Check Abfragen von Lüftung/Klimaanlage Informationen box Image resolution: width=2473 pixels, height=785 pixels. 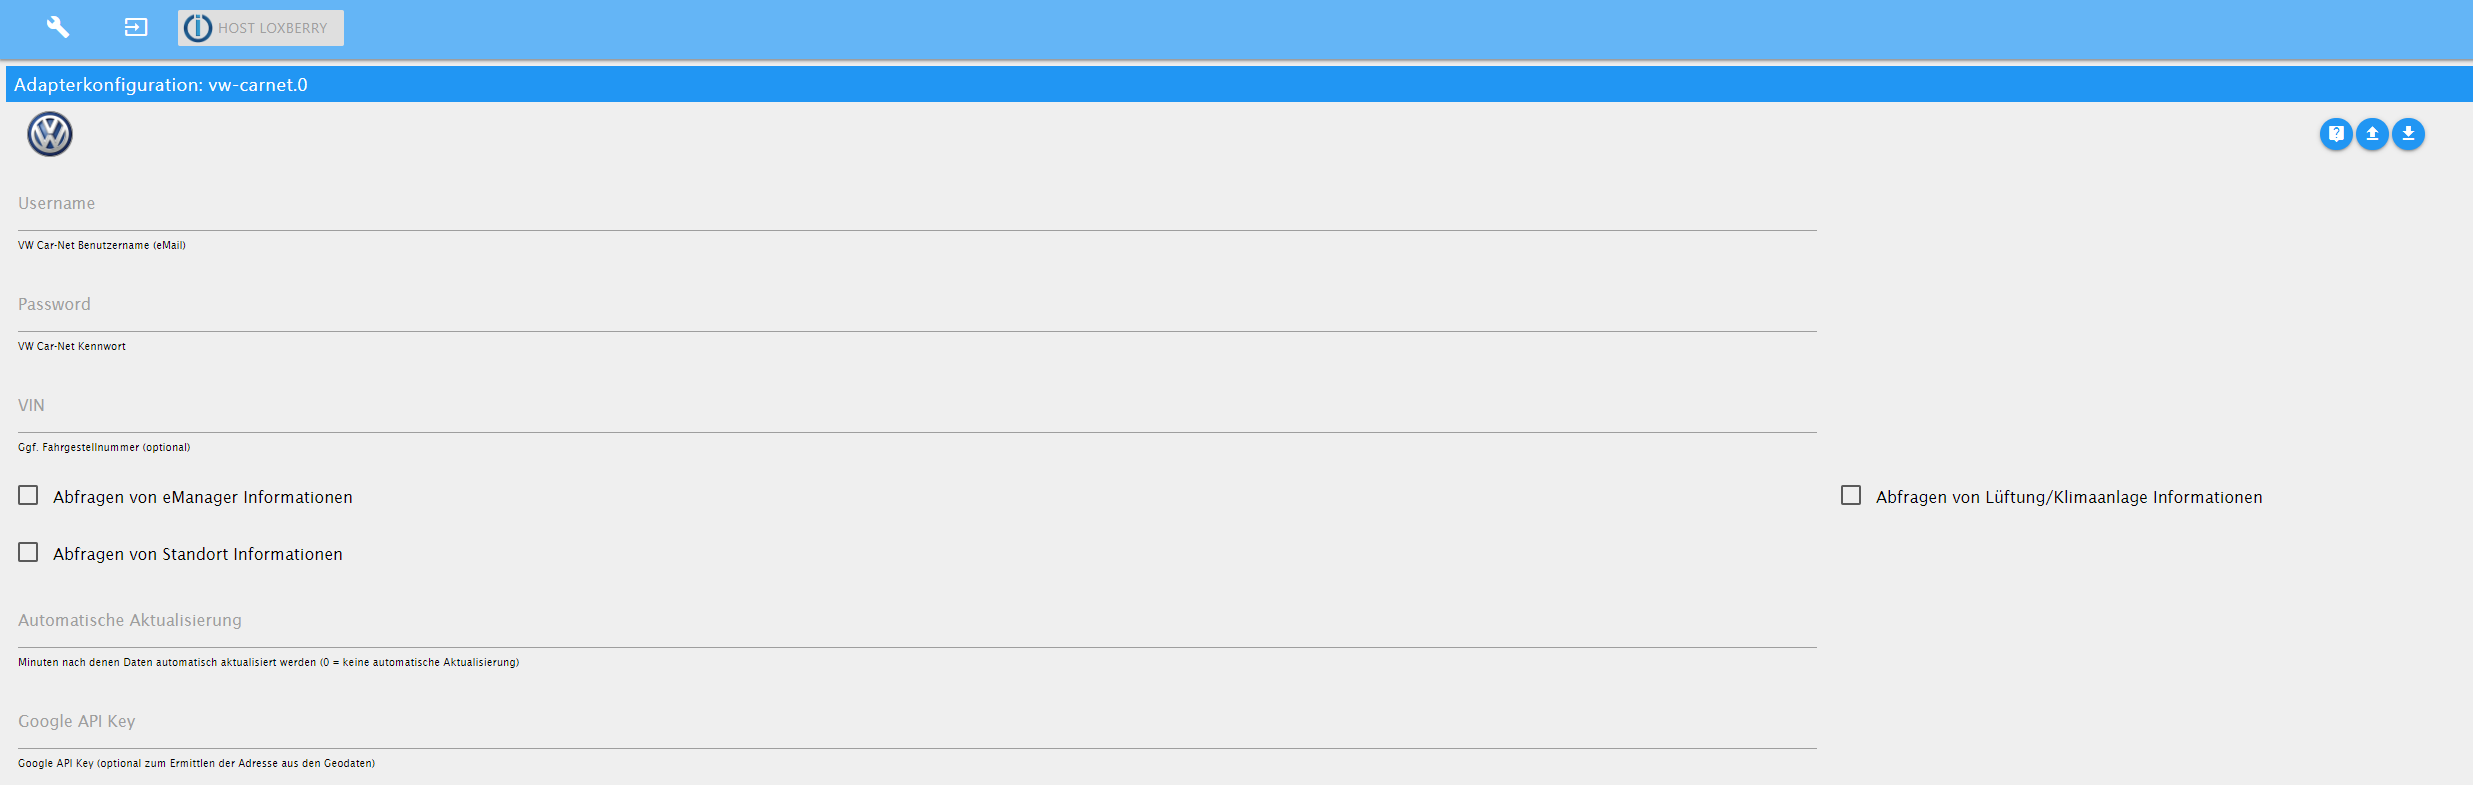(x=1851, y=496)
